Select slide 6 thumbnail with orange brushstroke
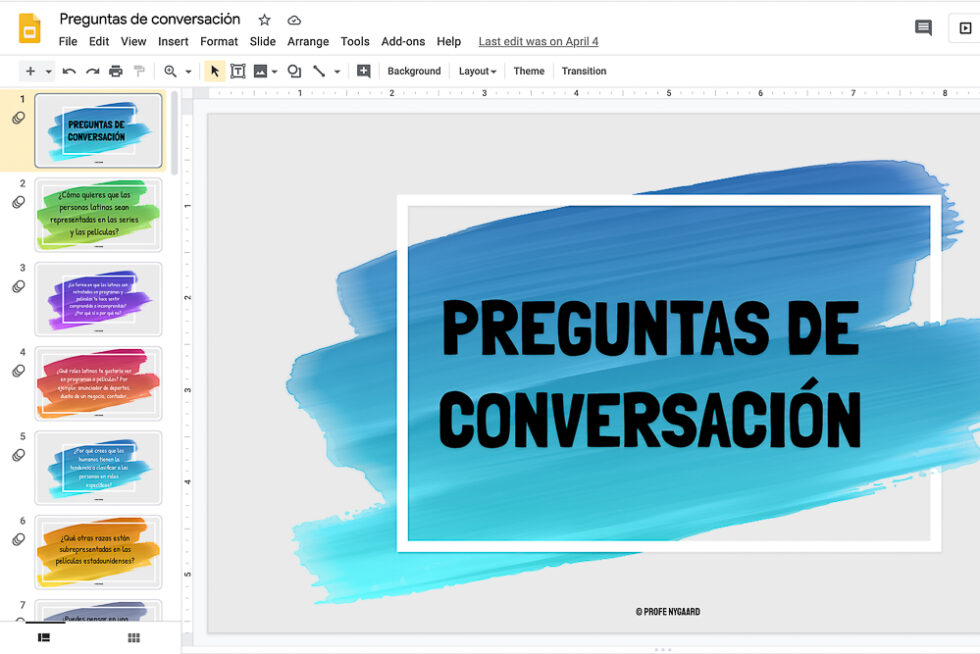The height and width of the screenshot is (654, 980). 98,551
